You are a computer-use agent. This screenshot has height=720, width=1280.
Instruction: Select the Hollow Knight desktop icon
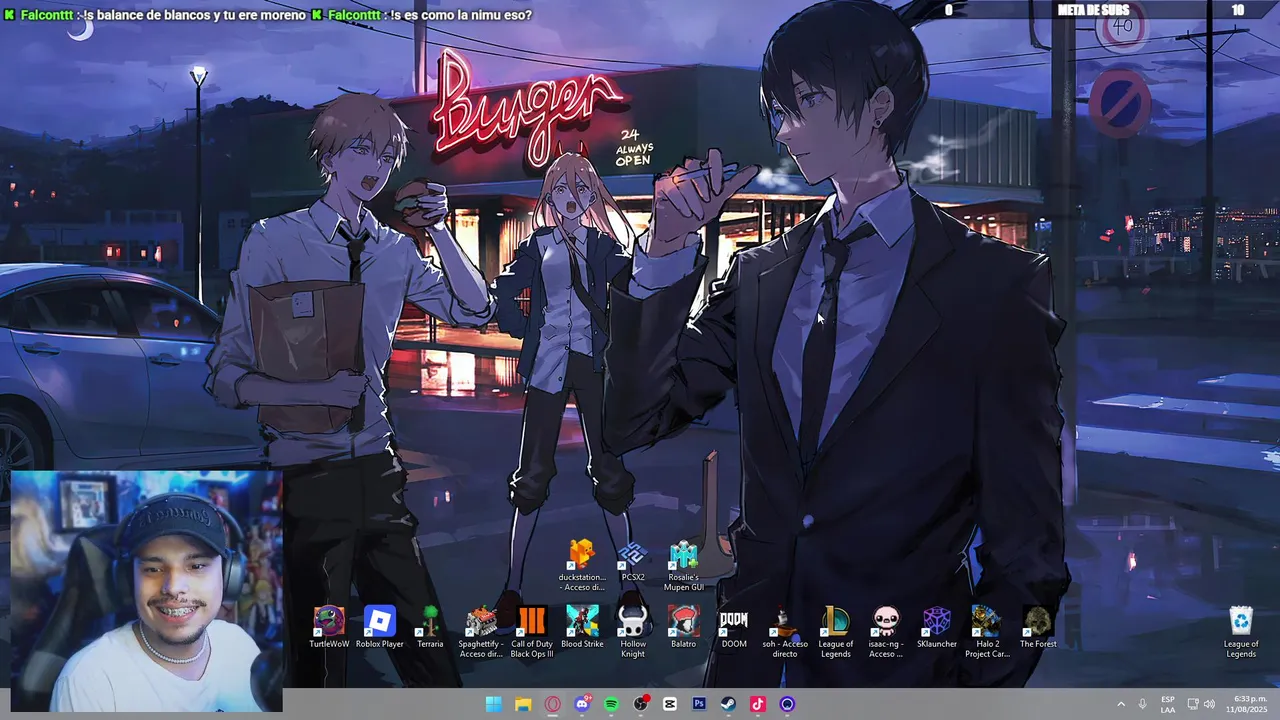point(633,632)
